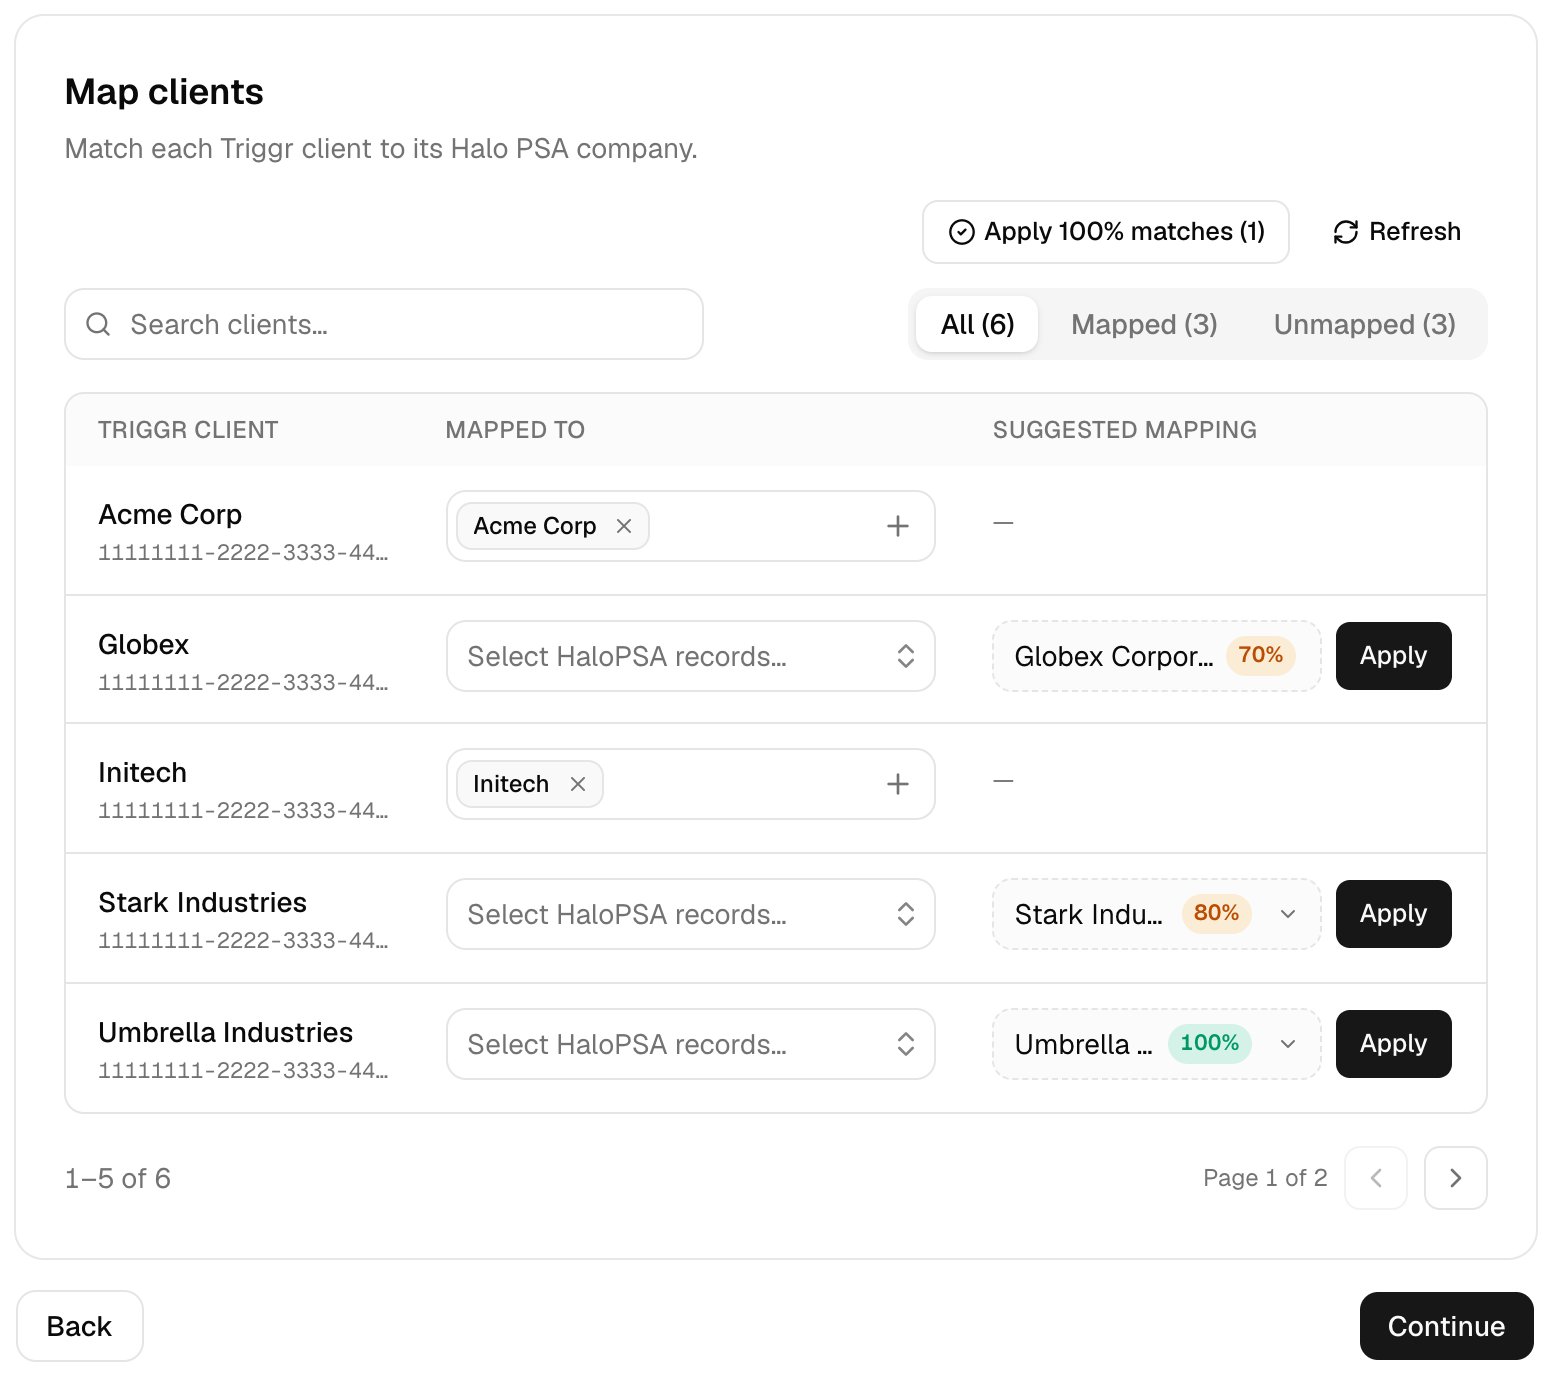This screenshot has width=1552, height=1377.
Task: Switch to All (6) tab
Action: coord(977,324)
